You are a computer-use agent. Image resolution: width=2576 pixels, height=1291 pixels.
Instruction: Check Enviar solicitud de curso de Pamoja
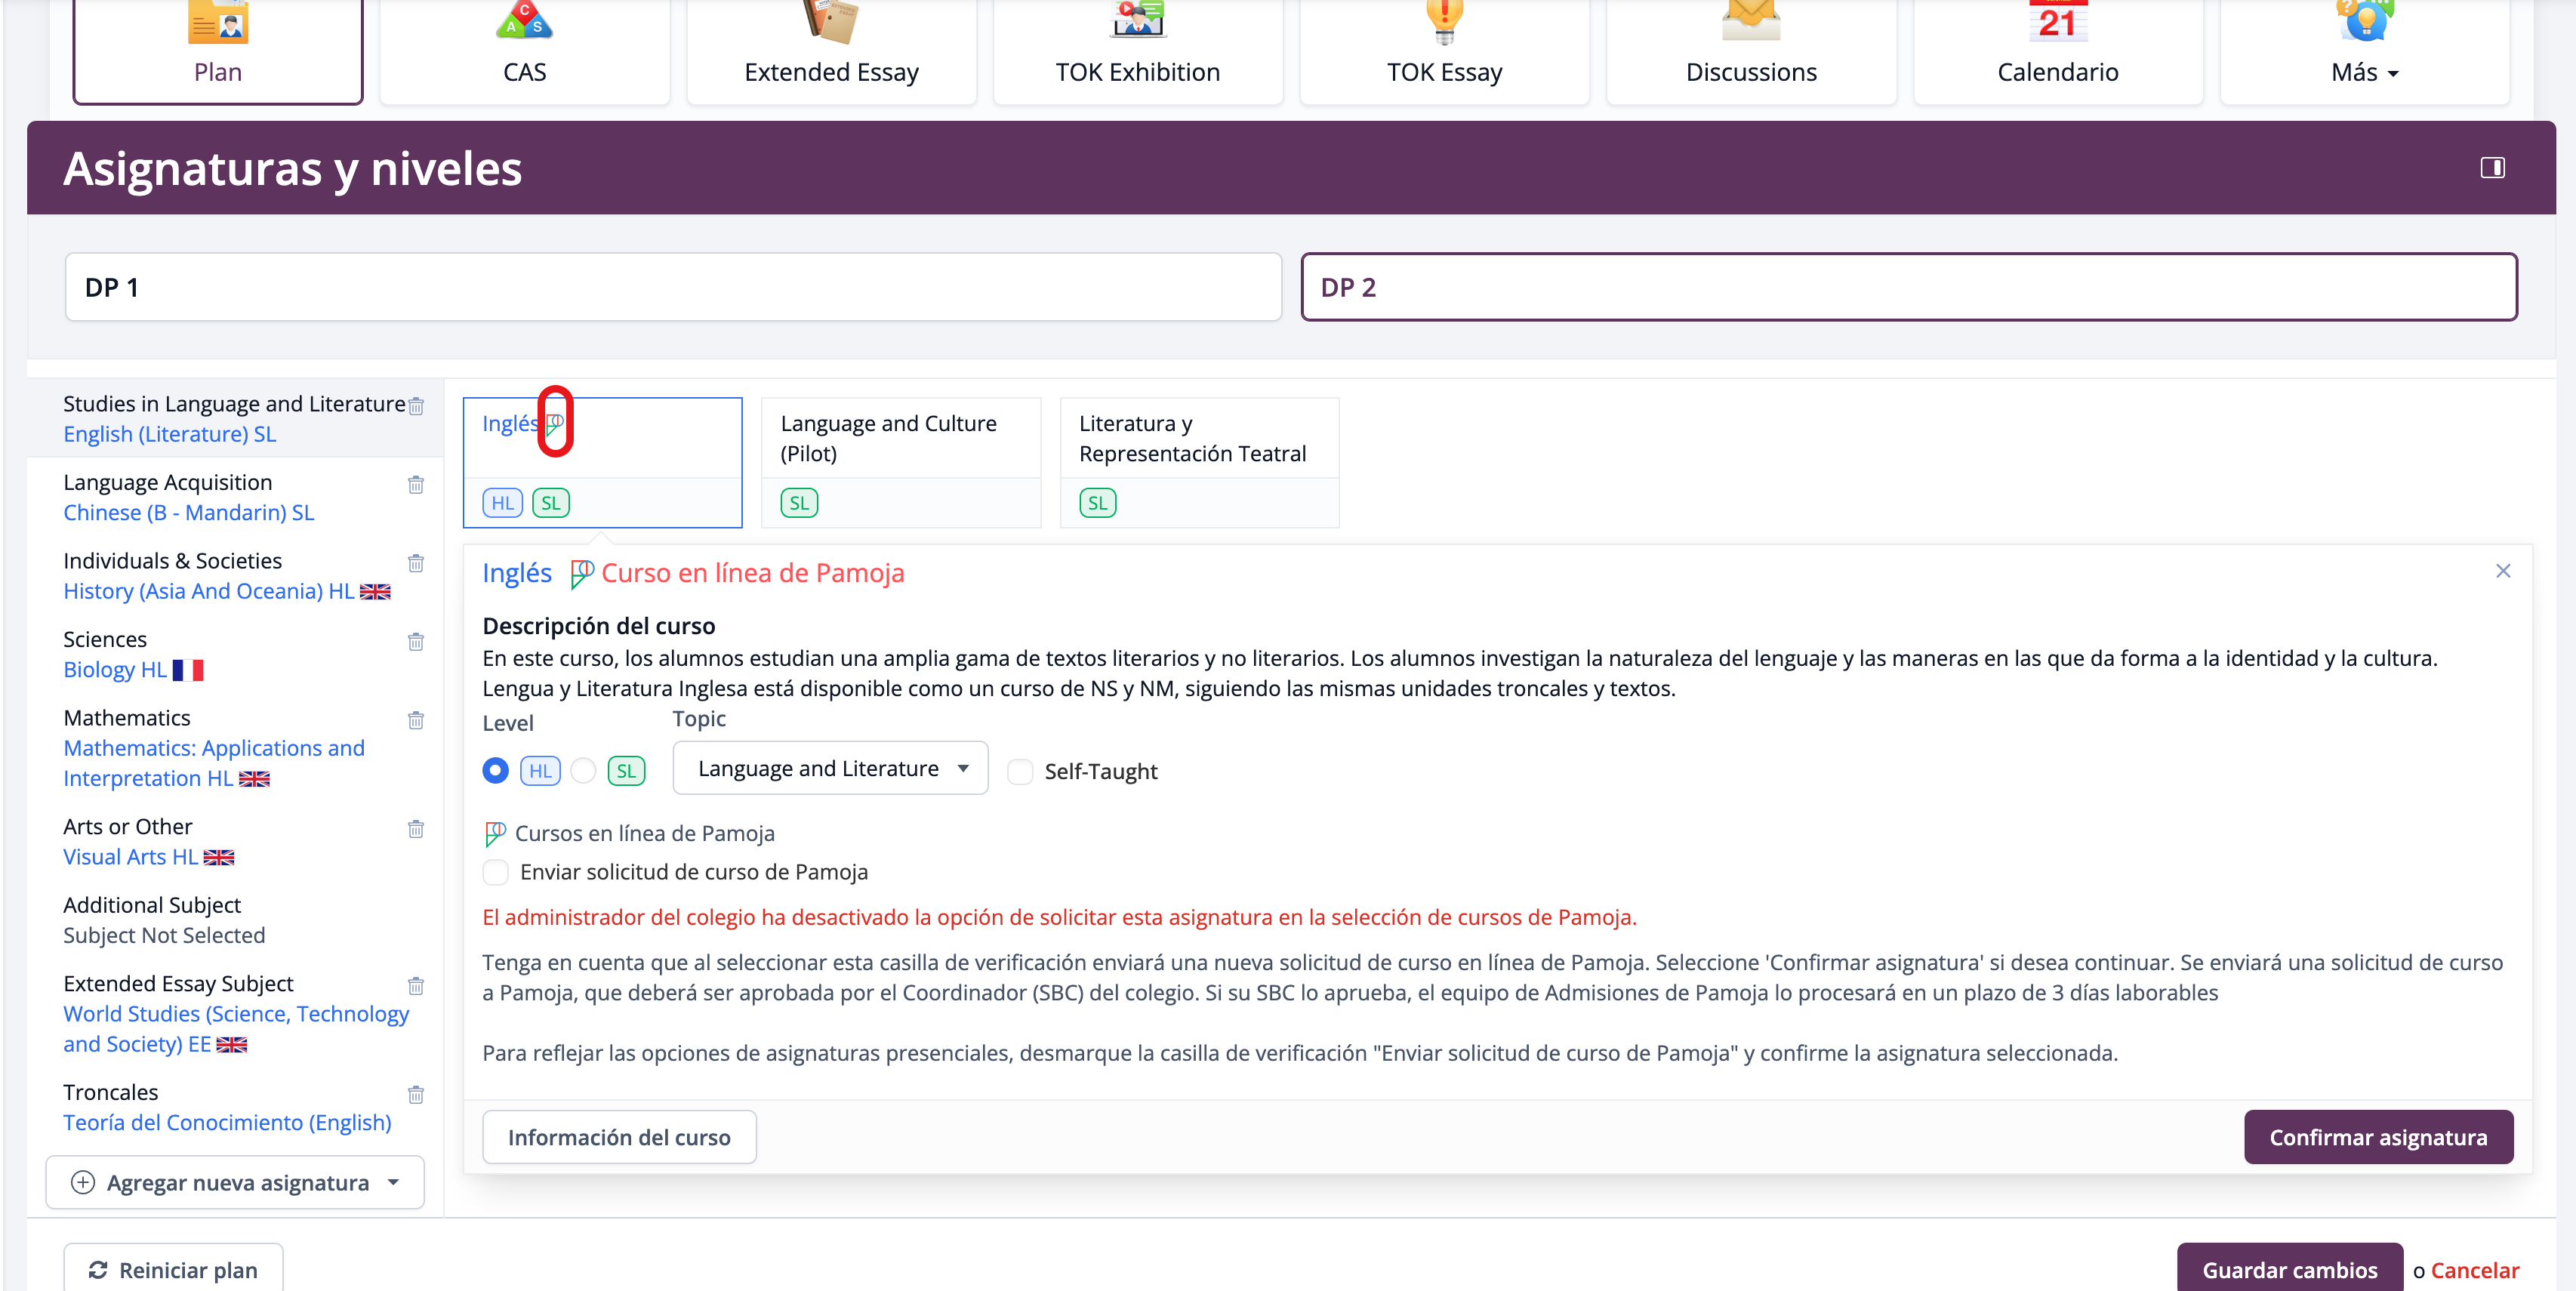click(x=496, y=872)
